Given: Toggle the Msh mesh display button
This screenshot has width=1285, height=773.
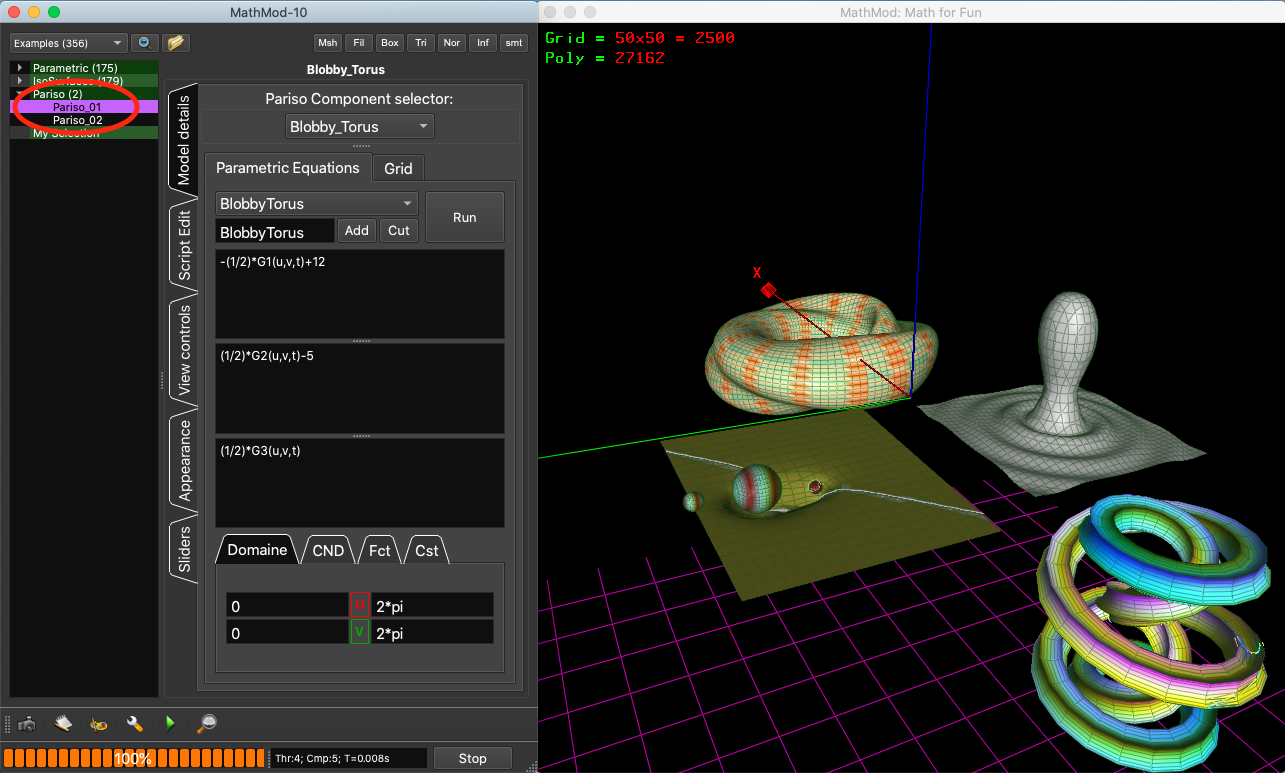Looking at the screenshot, I should tap(327, 42).
